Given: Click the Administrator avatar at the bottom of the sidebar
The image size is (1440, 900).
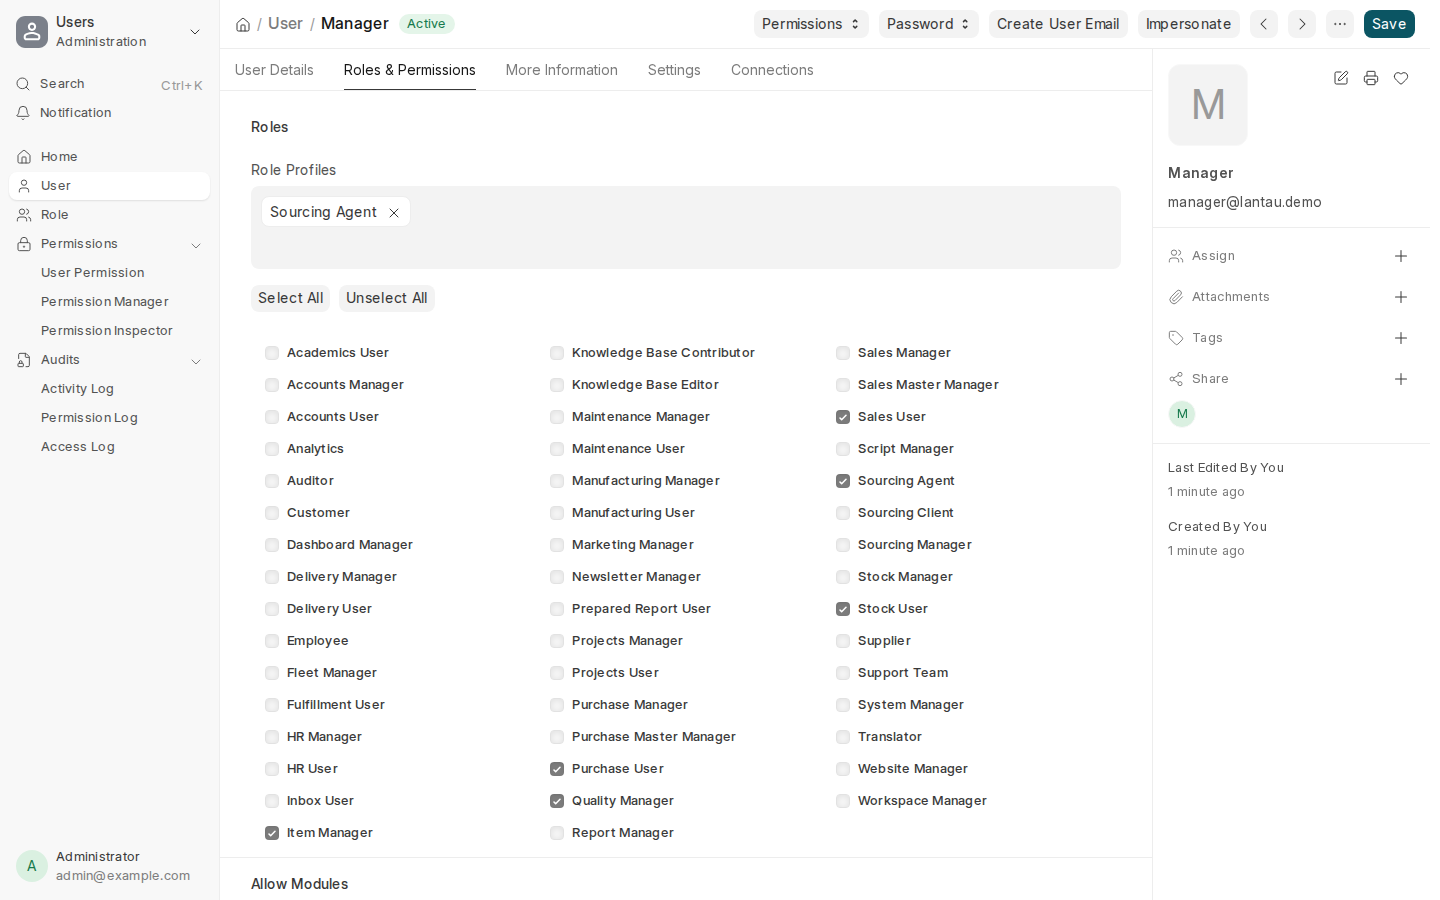Looking at the screenshot, I should point(32,866).
